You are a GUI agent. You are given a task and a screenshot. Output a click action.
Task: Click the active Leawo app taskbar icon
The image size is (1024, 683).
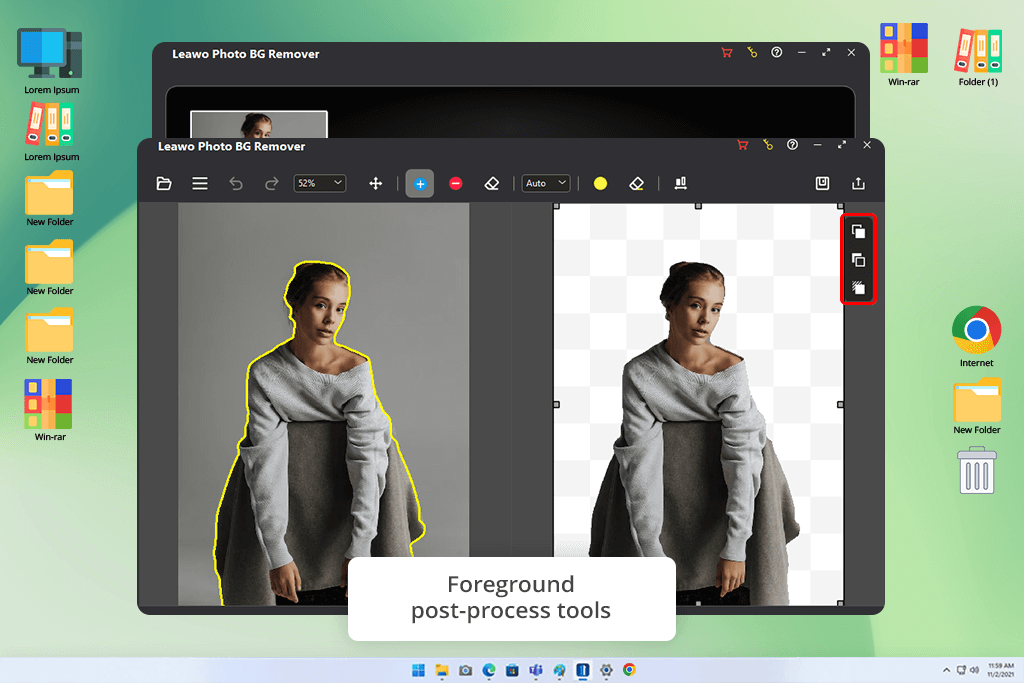(x=583, y=670)
